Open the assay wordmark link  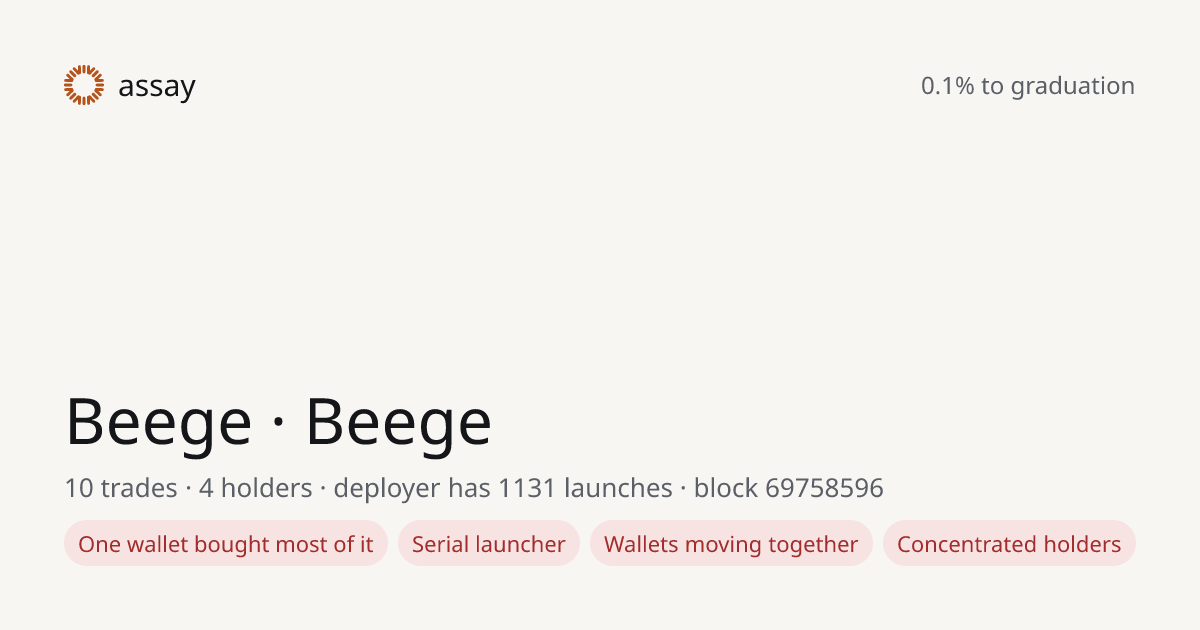(x=157, y=88)
